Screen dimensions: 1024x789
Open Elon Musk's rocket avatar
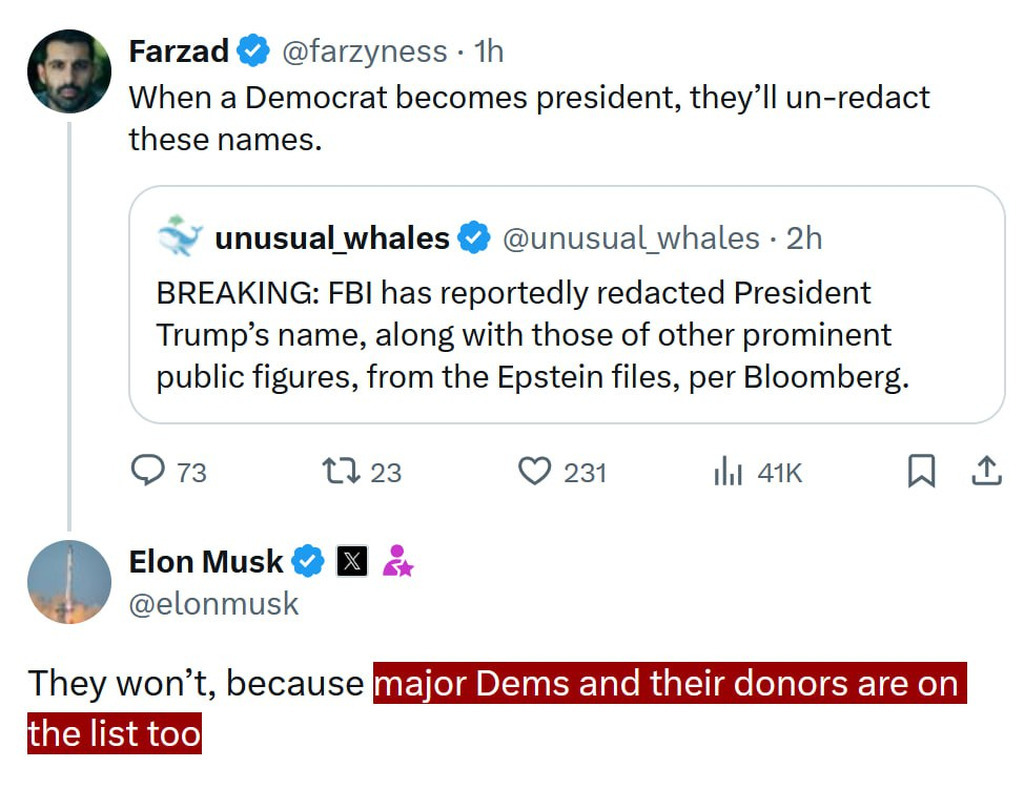pyautogui.click(x=69, y=582)
